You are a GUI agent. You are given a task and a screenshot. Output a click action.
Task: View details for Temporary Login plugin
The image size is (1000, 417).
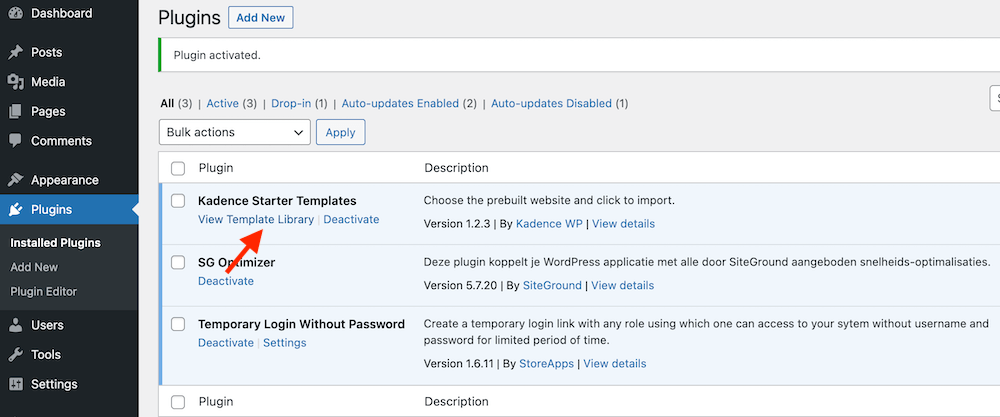(615, 363)
